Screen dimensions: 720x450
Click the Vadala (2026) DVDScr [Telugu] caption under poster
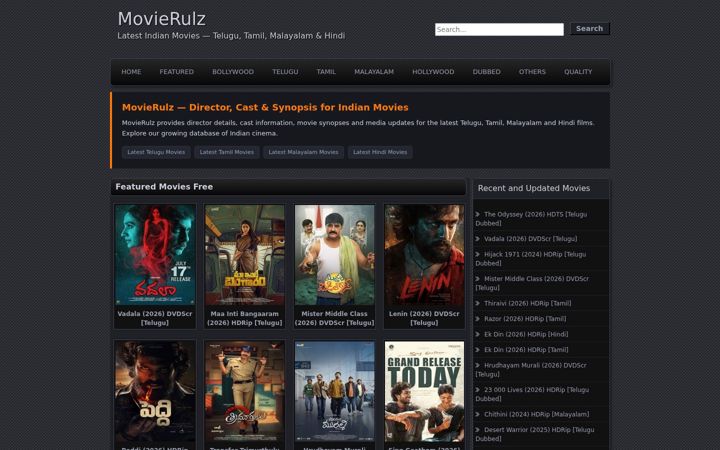coord(155,318)
